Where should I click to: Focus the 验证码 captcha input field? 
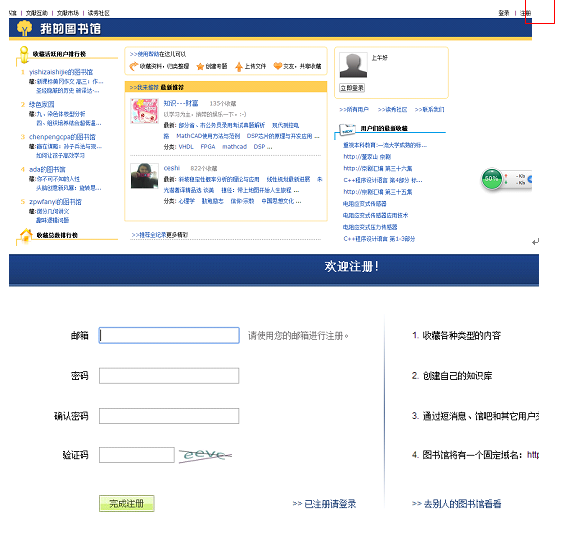coord(137,455)
